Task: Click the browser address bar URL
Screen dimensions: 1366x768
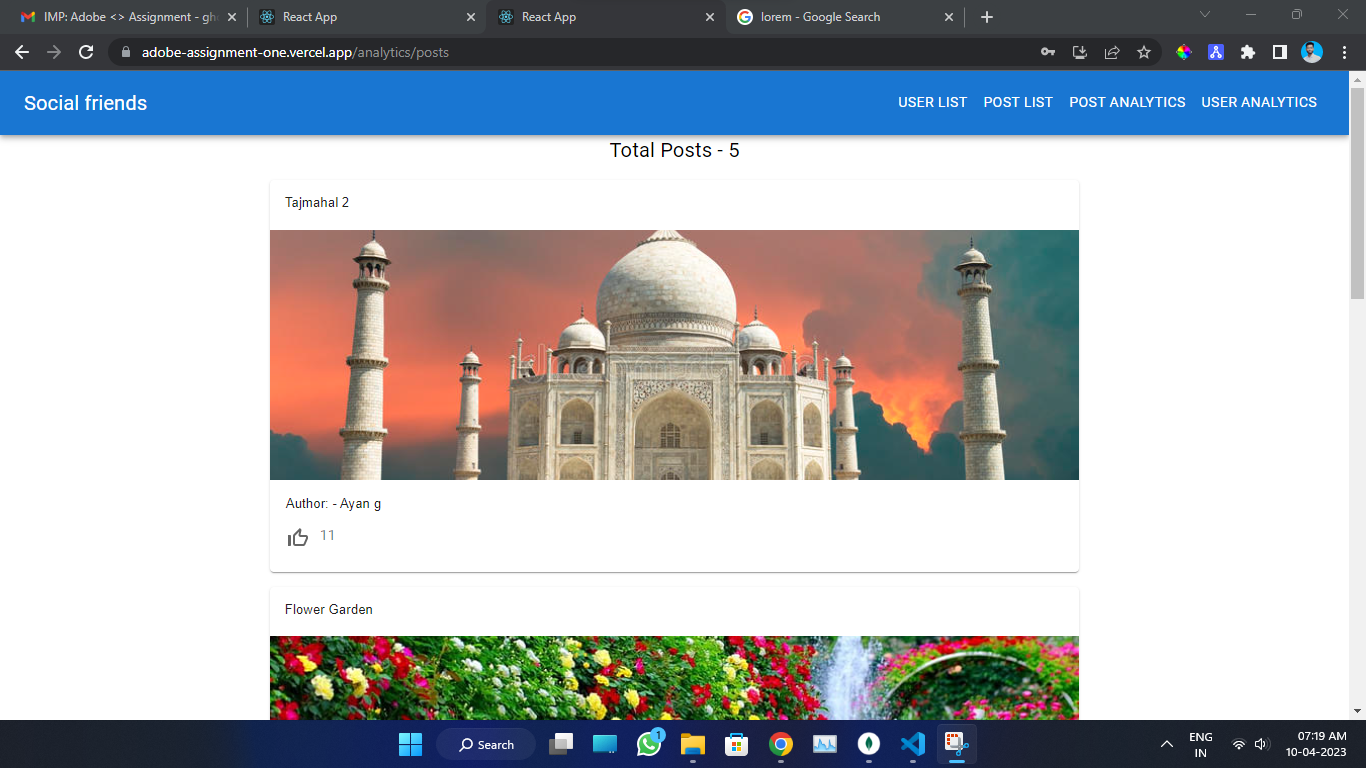Action: pos(295,52)
